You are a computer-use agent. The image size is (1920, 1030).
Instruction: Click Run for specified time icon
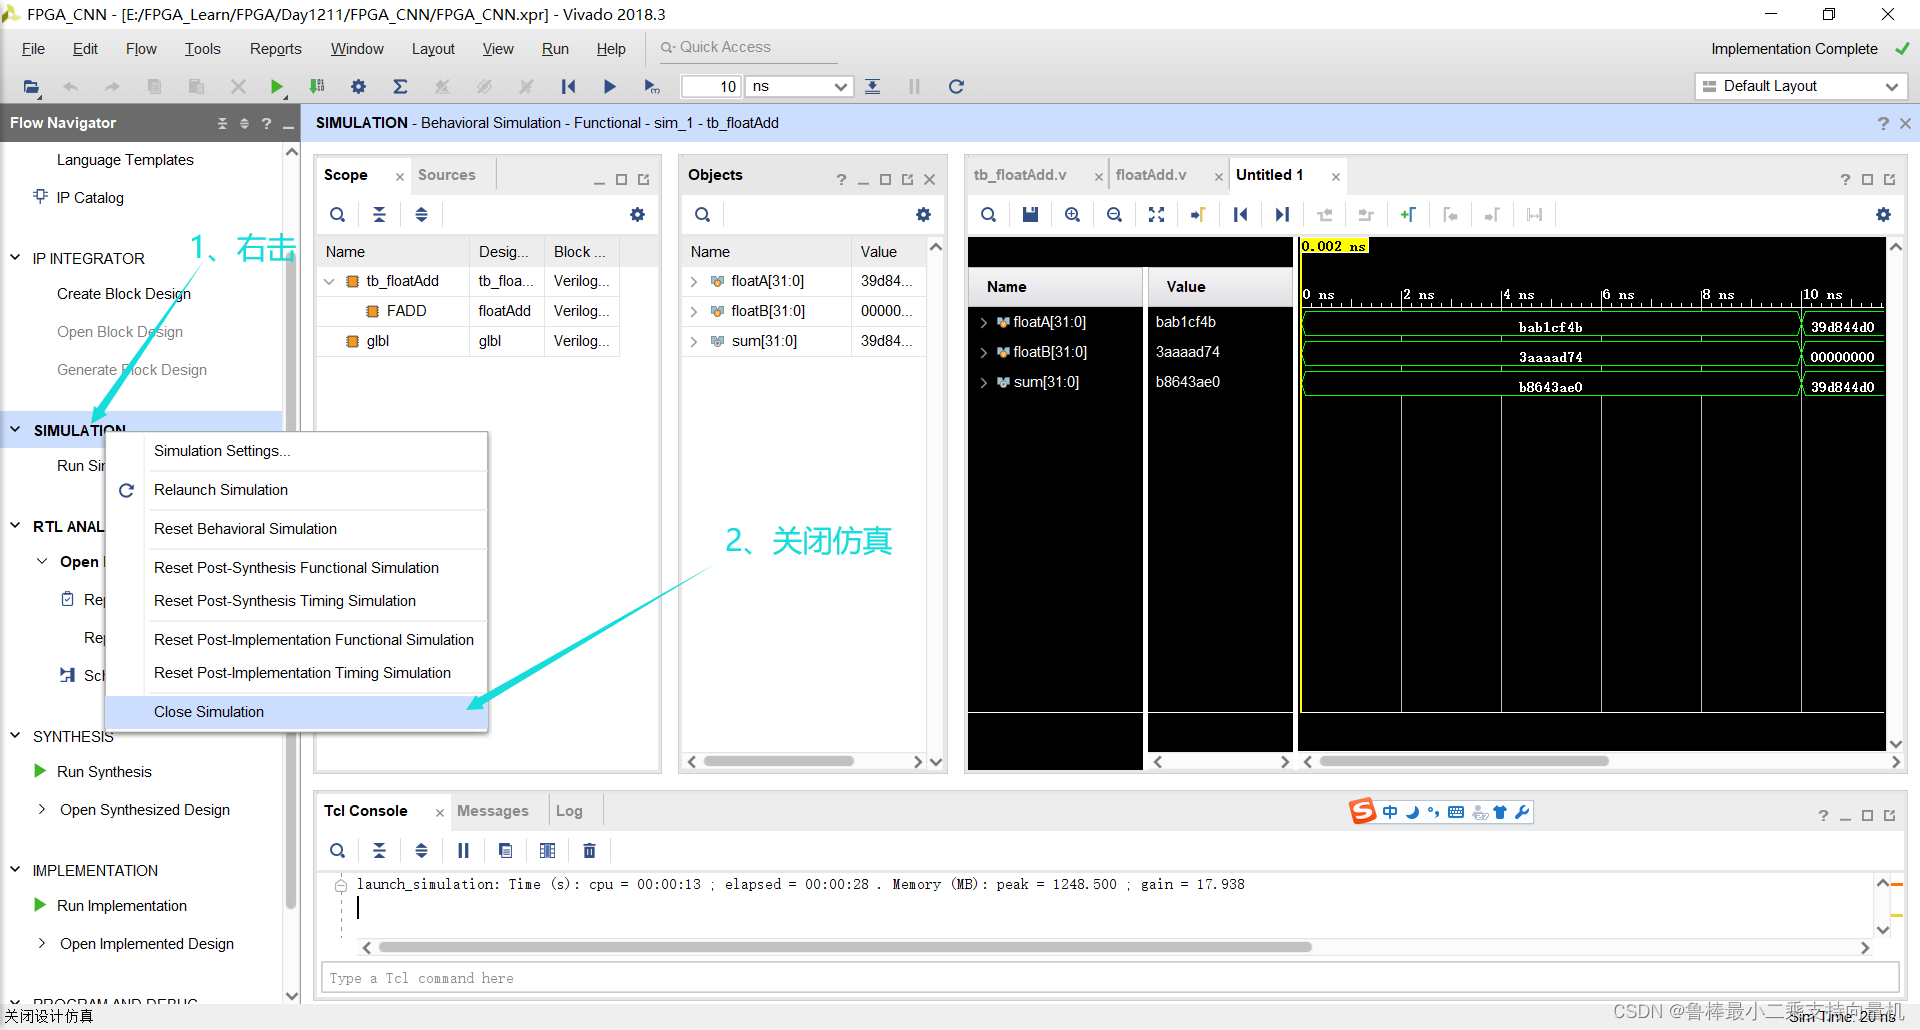[x=651, y=87]
